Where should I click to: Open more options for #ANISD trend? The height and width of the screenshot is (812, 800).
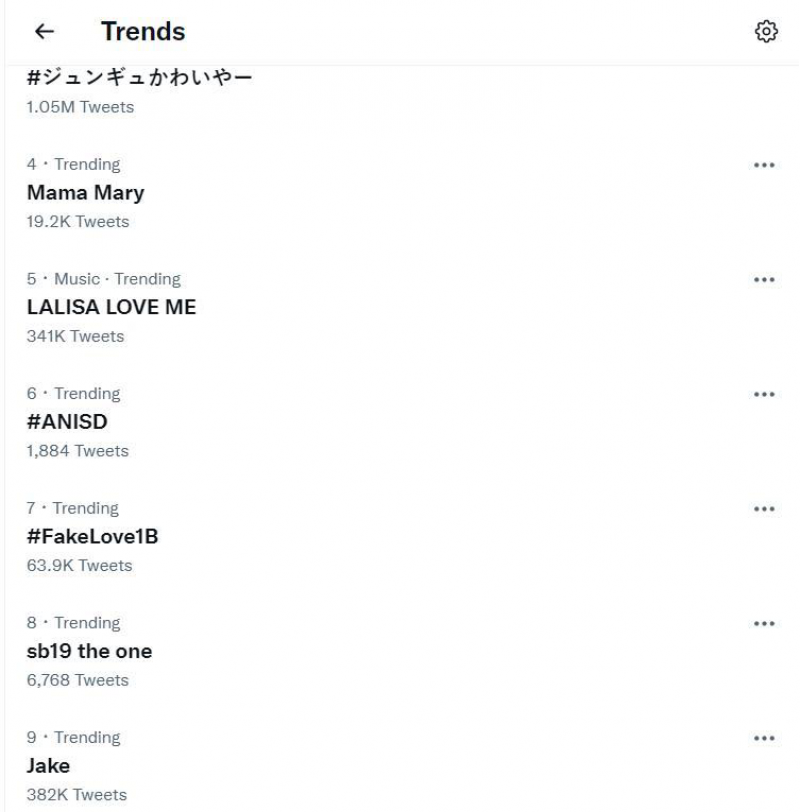point(765,394)
